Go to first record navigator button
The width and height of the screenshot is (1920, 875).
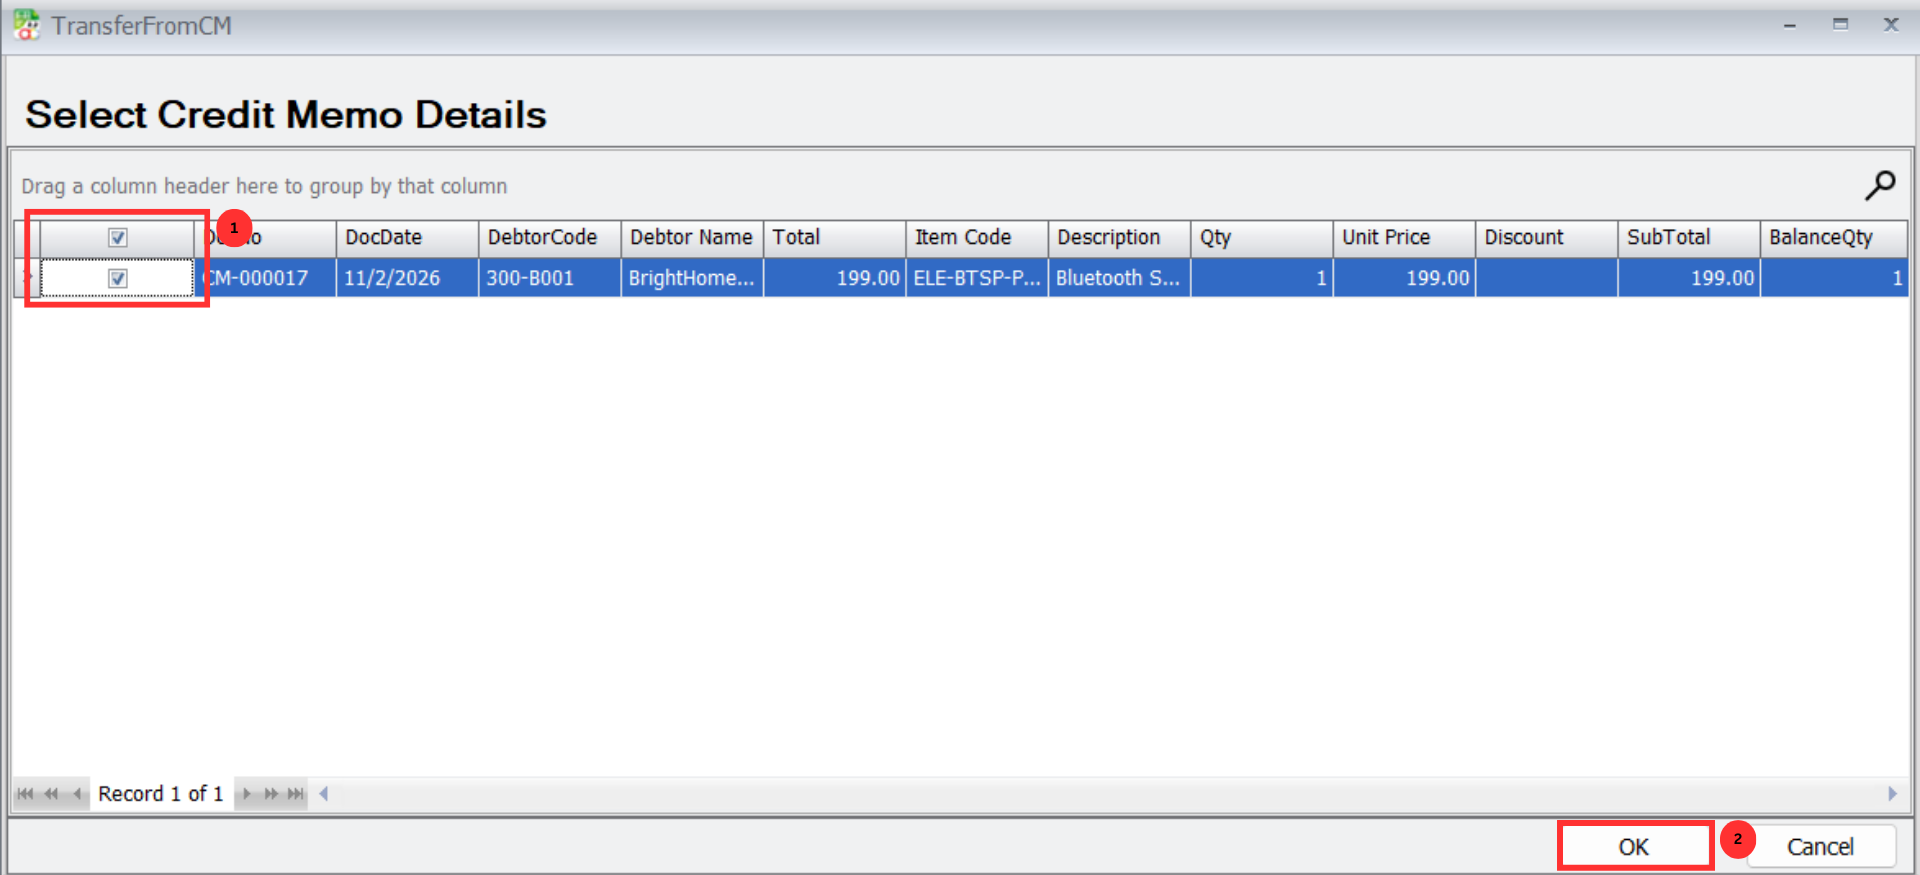click(x=25, y=794)
